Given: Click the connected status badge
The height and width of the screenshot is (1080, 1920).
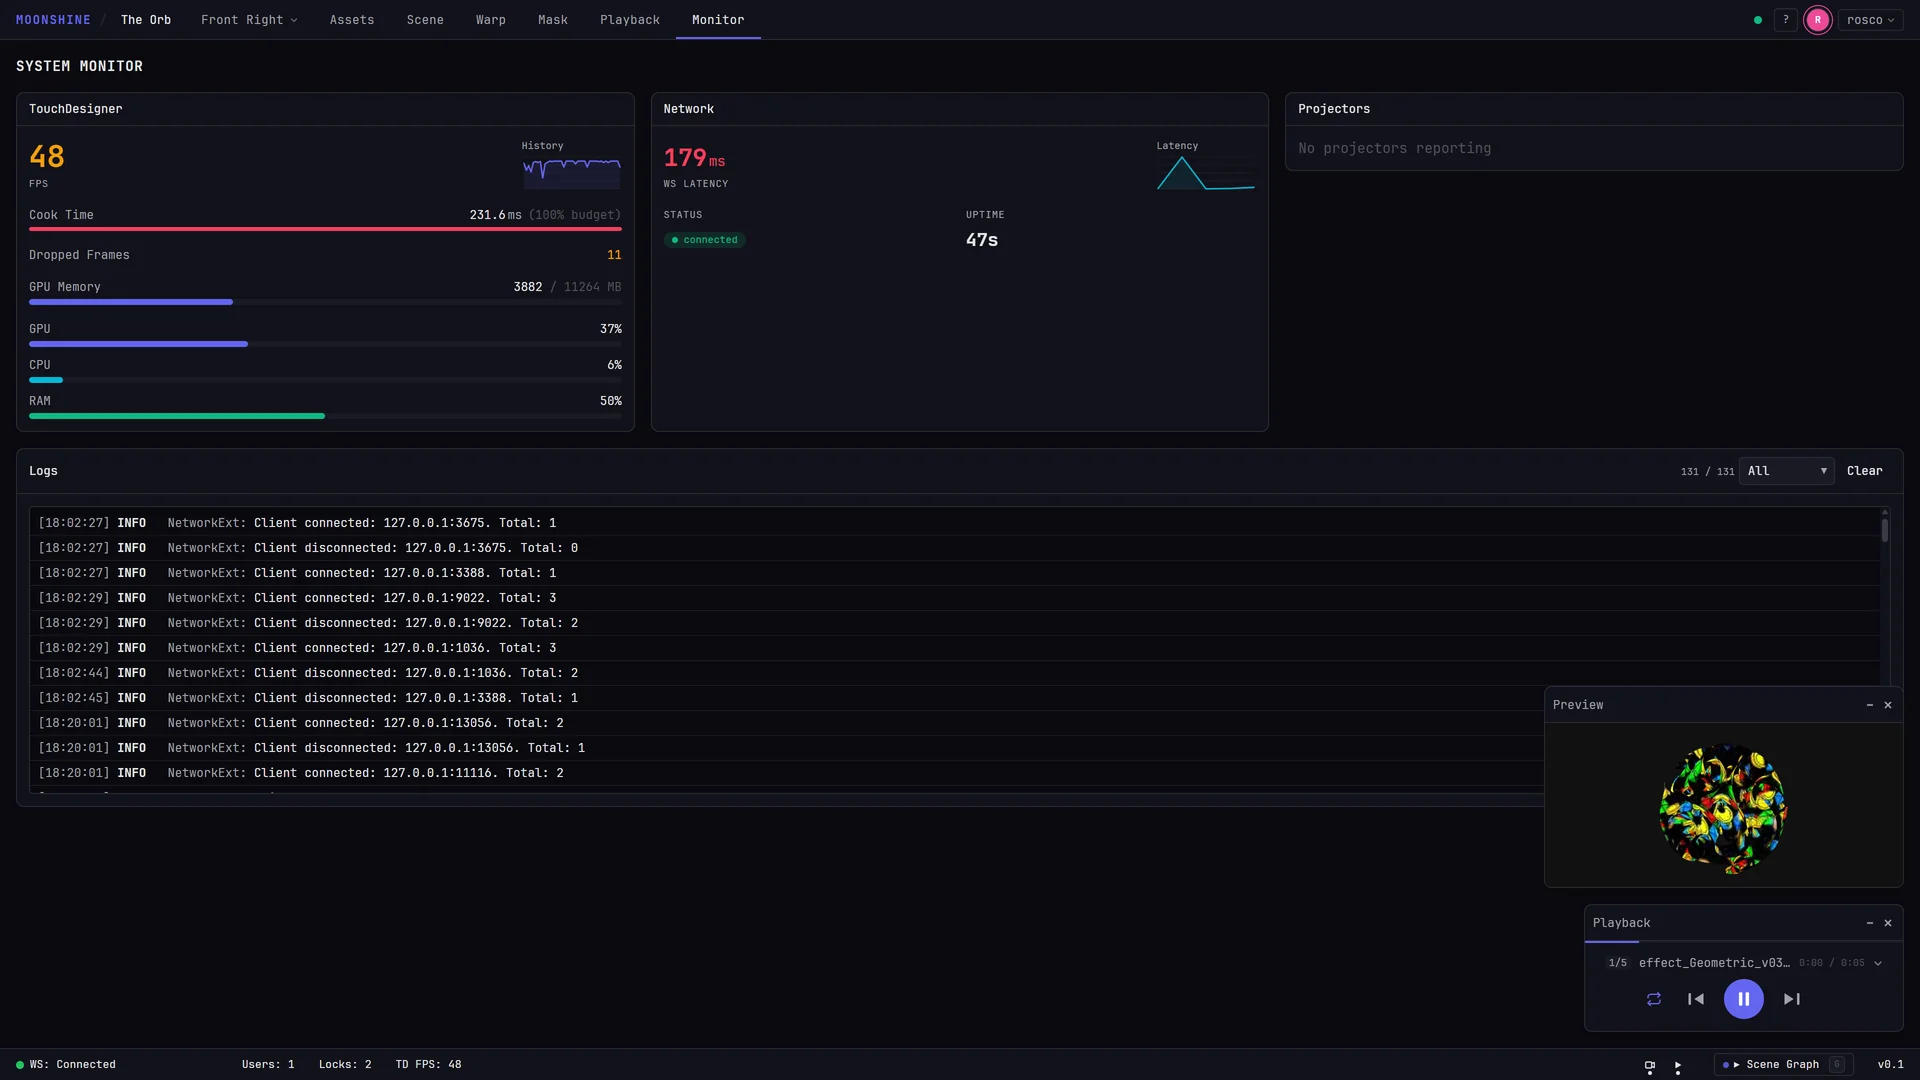Looking at the screenshot, I should click(705, 240).
